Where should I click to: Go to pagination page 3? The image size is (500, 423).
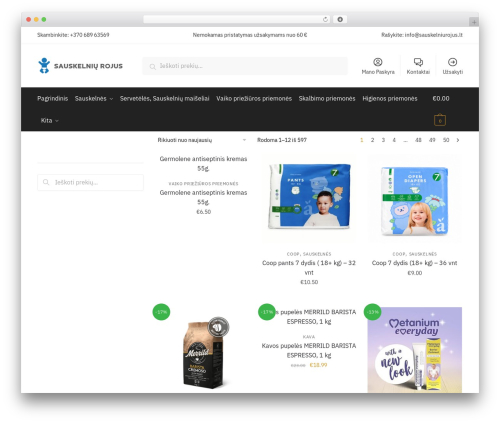tap(383, 140)
